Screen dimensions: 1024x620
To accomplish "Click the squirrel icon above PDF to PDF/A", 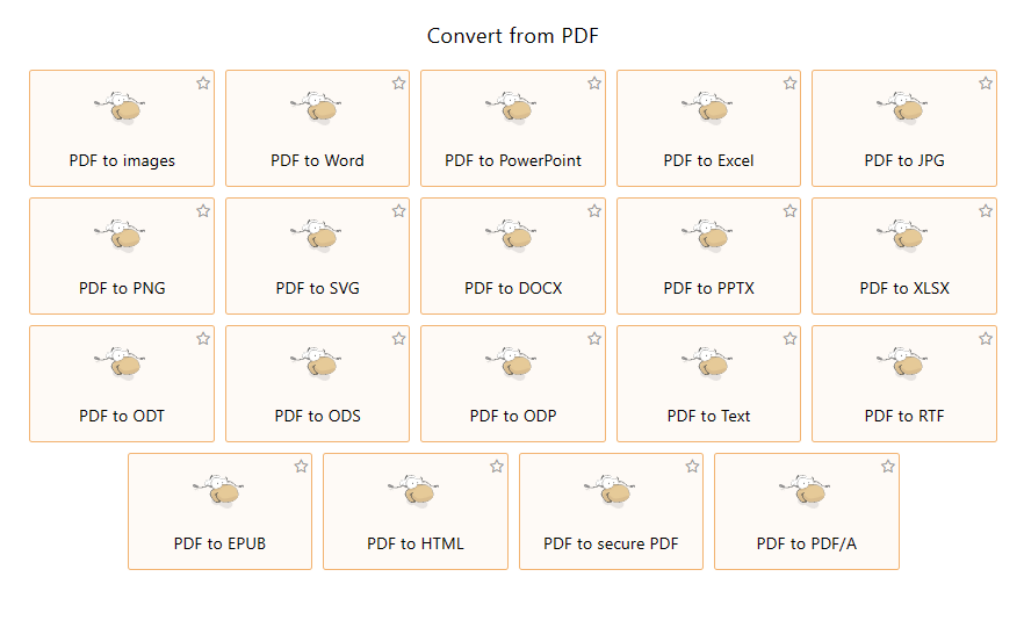I will pyautogui.click(x=805, y=491).
